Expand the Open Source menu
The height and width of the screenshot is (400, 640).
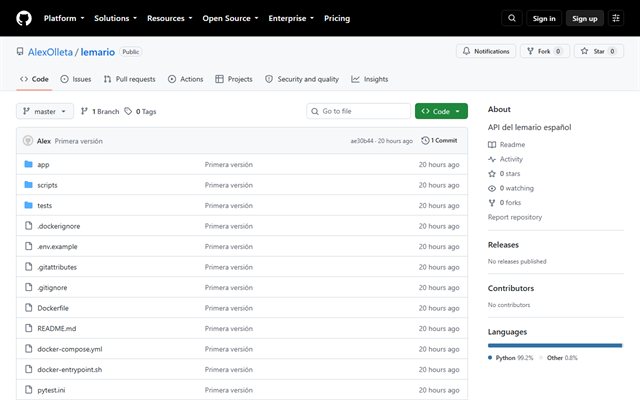click(x=230, y=18)
